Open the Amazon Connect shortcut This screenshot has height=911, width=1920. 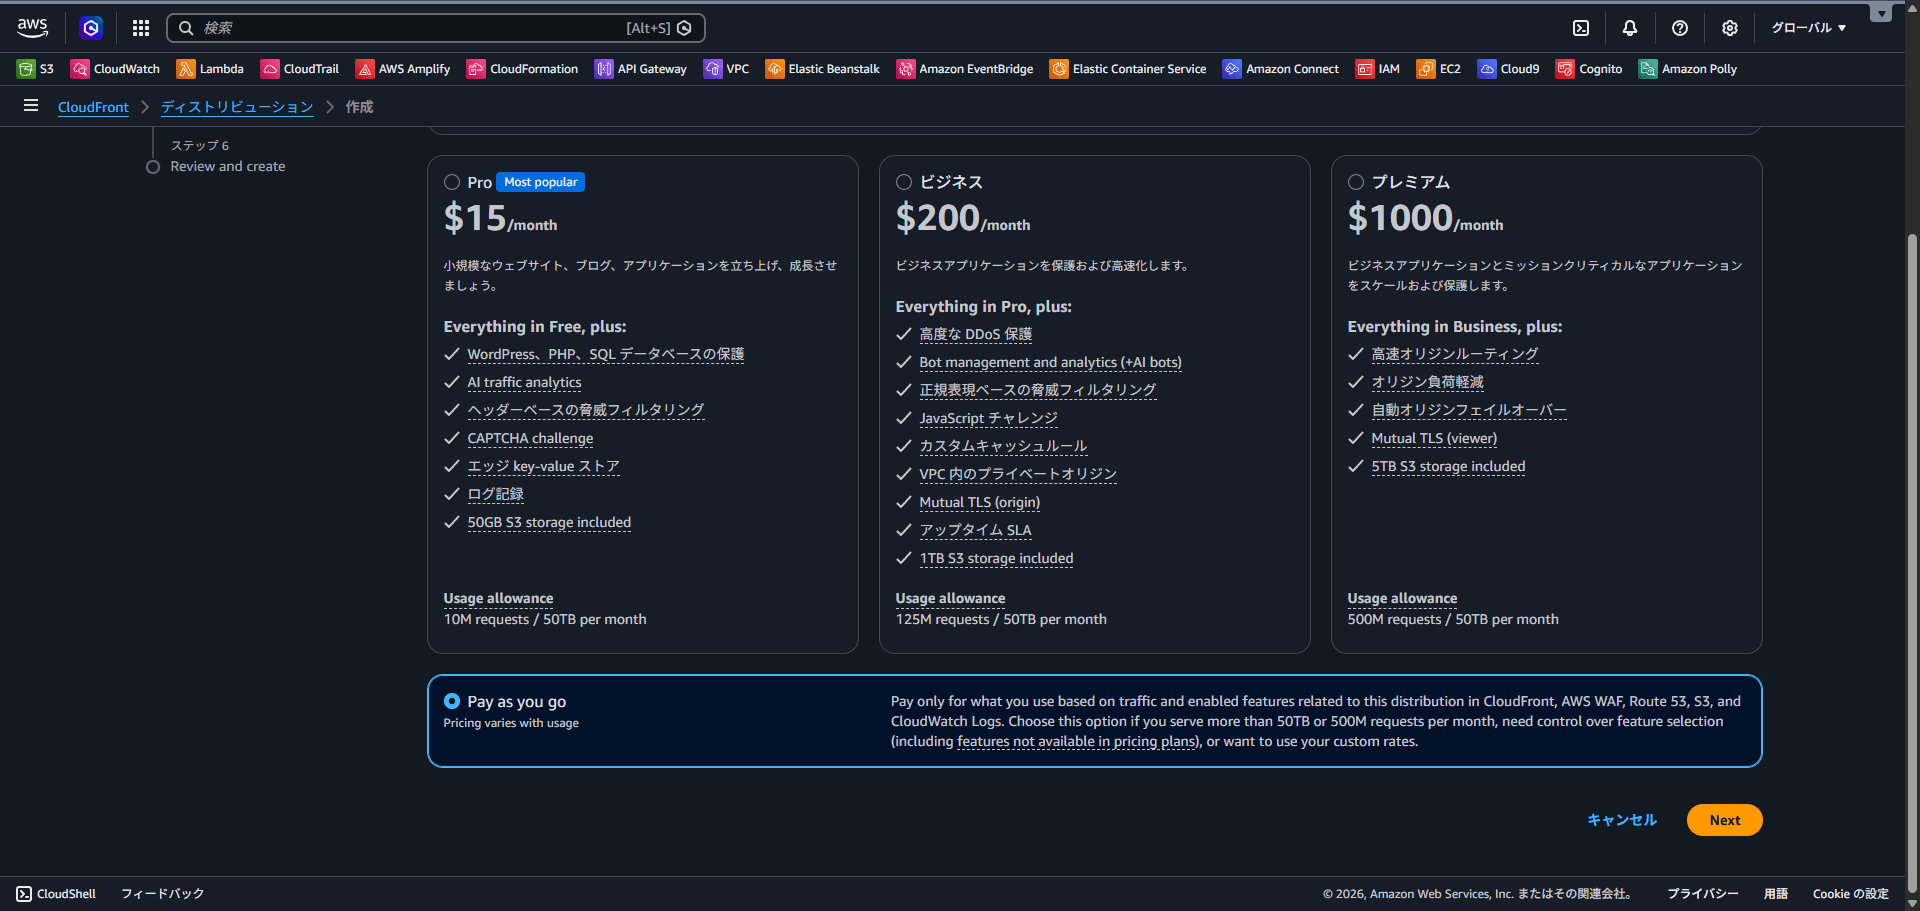click(1281, 69)
